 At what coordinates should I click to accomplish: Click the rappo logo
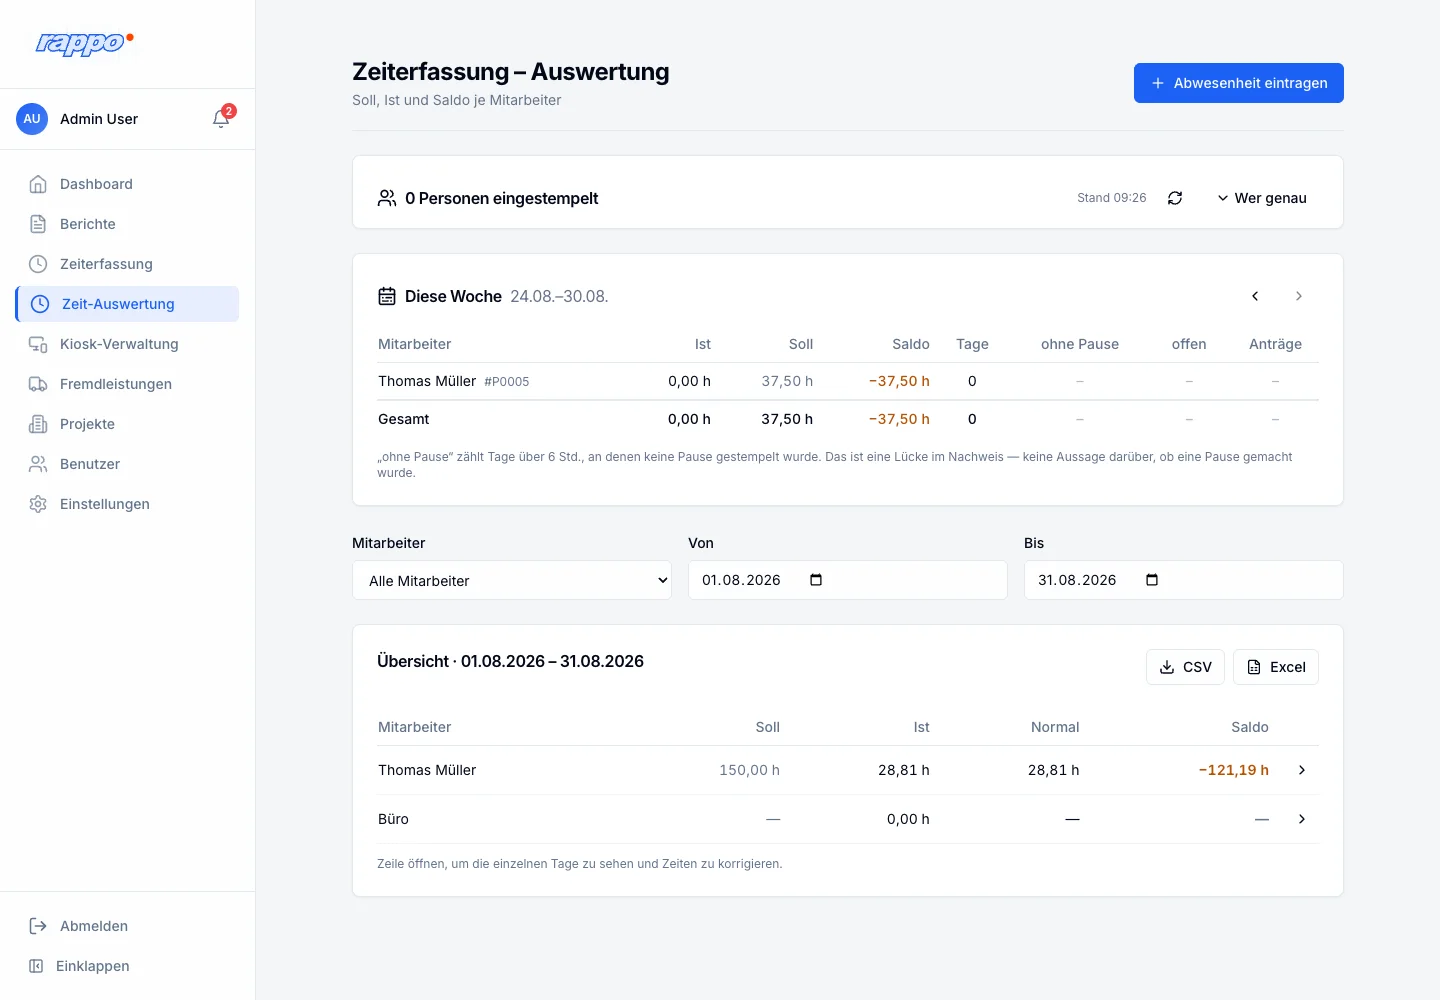coord(84,43)
